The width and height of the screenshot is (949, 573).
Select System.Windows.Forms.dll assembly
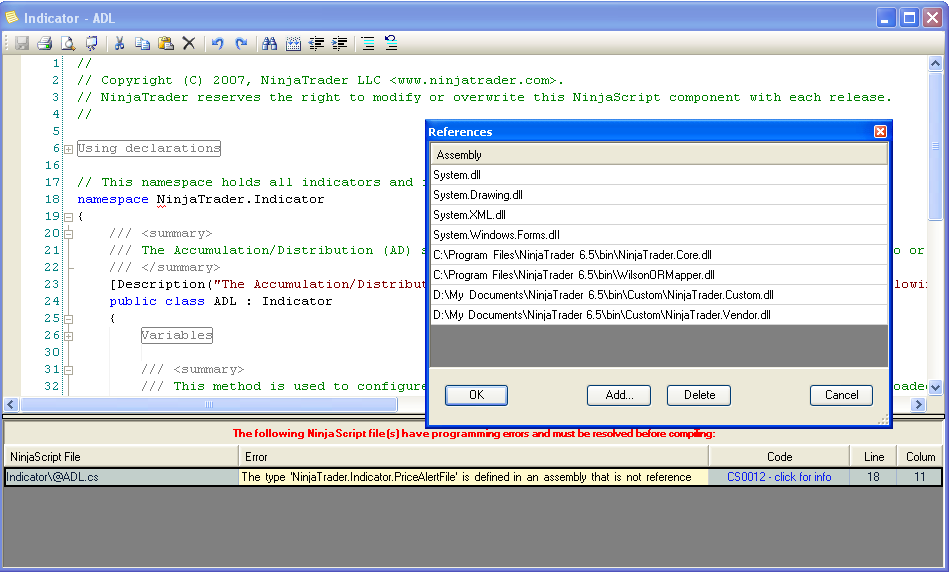(658, 235)
